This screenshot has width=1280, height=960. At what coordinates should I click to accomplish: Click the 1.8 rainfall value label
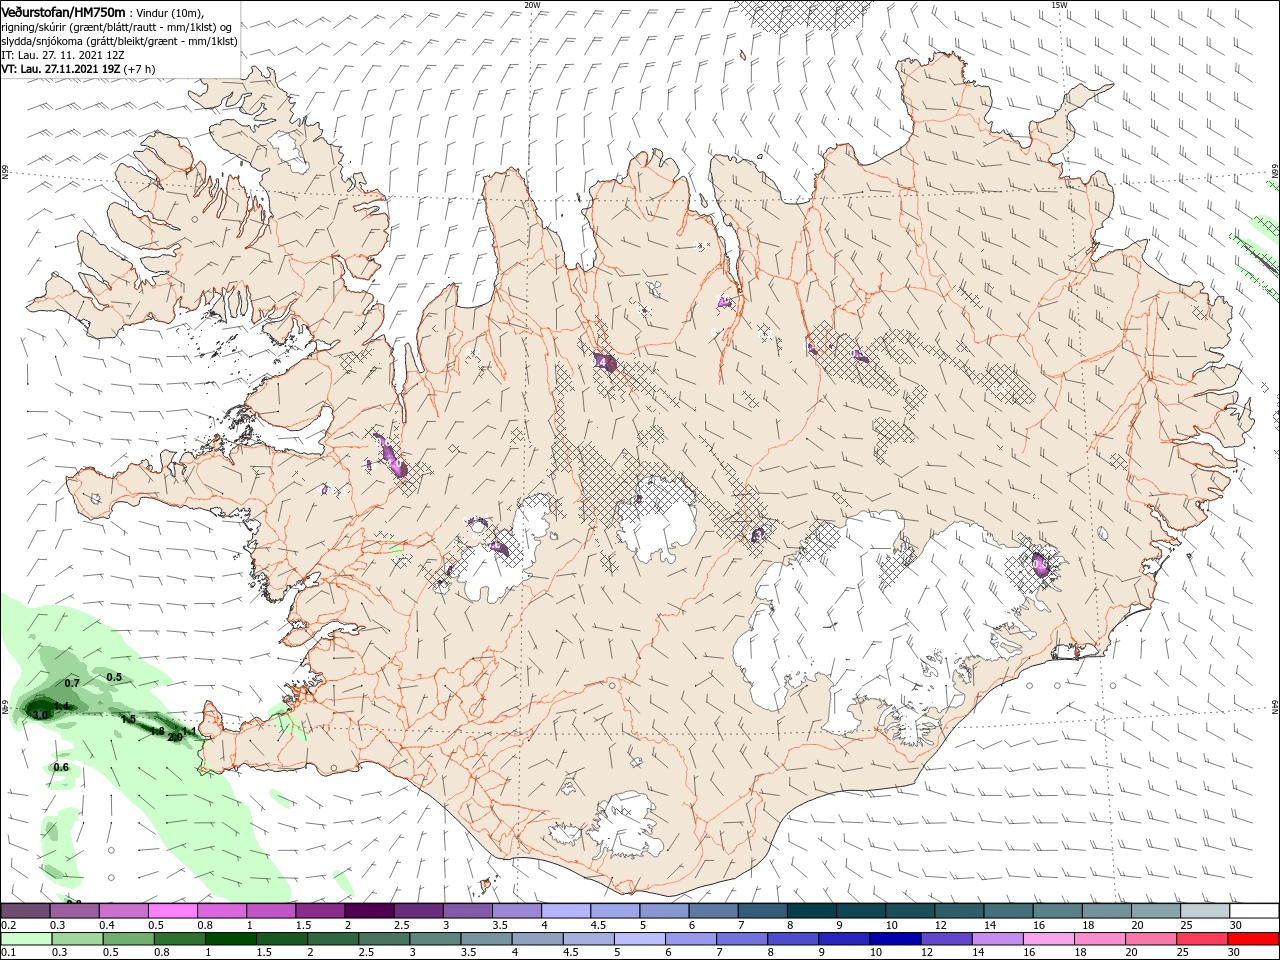(157, 731)
